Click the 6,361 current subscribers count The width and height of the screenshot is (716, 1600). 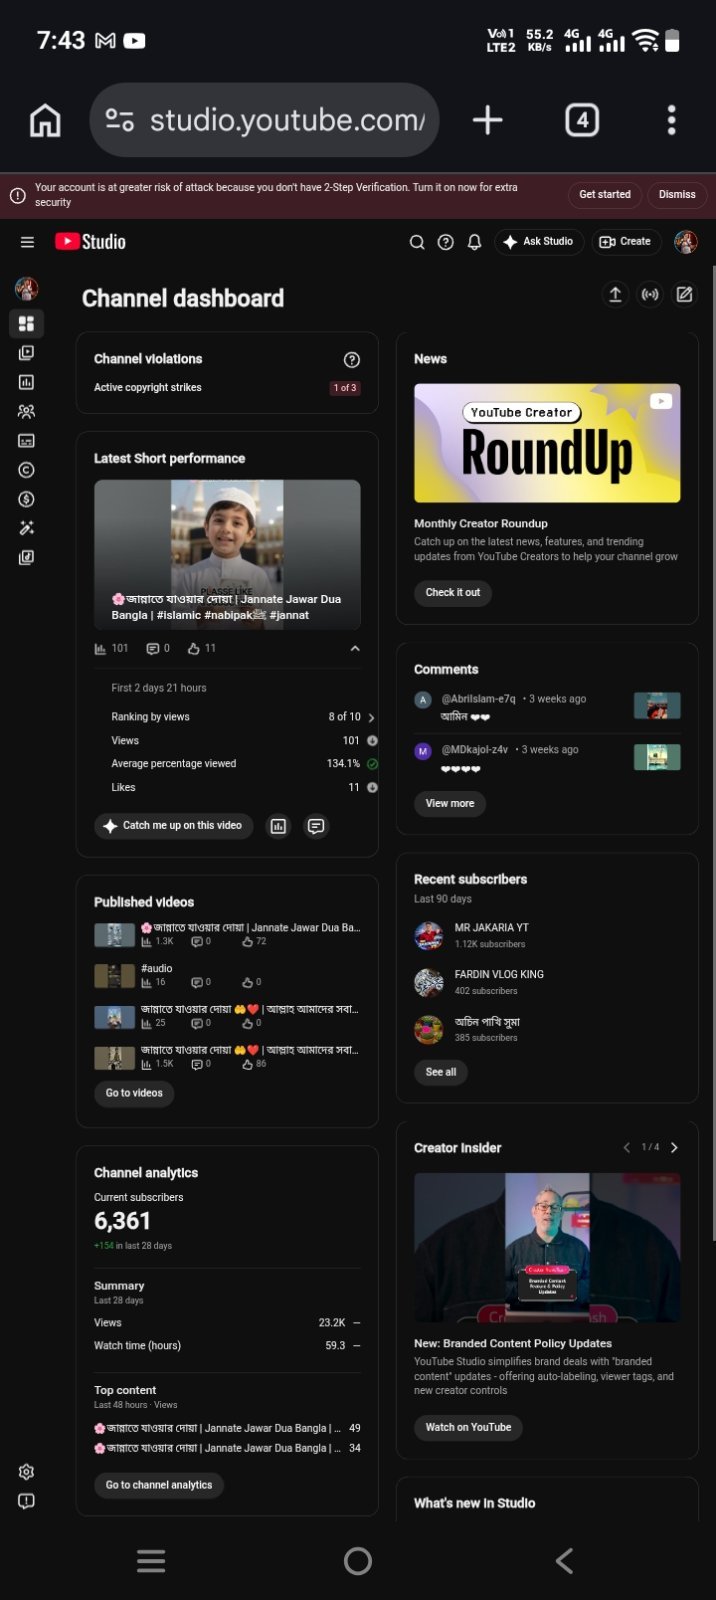122,1221
